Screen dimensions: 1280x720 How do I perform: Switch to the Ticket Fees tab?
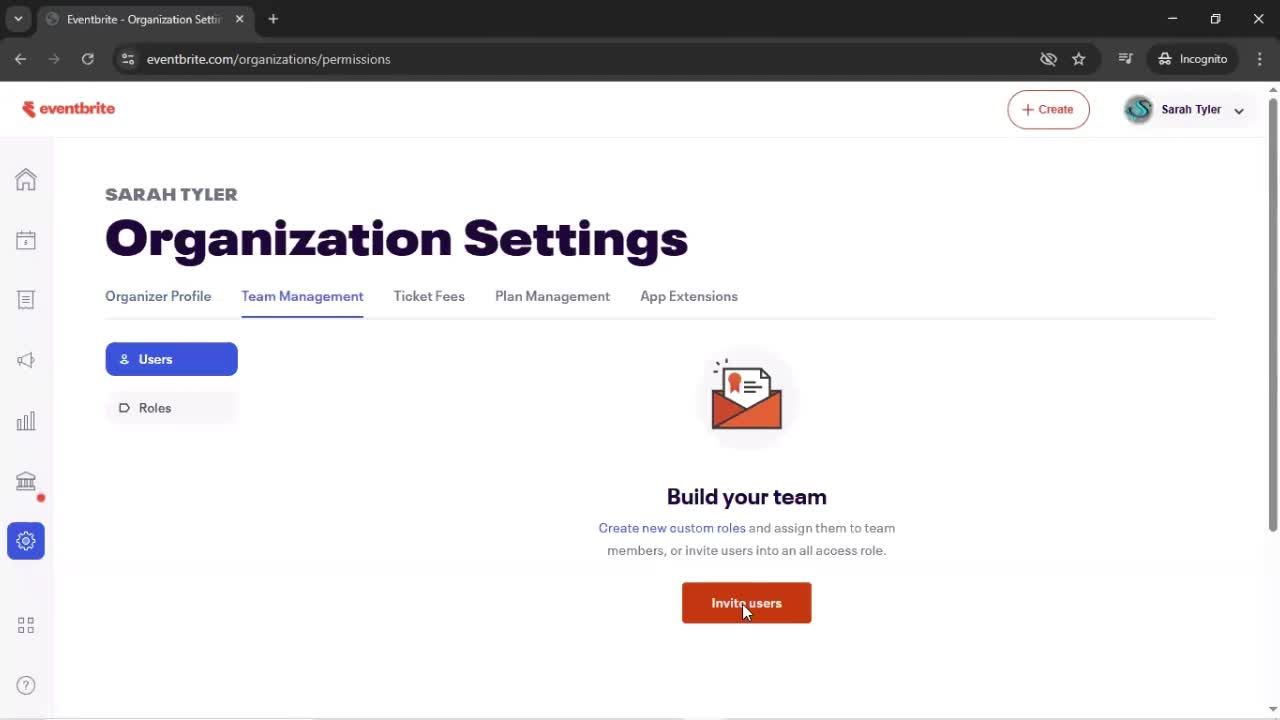[x=429, y=296]
